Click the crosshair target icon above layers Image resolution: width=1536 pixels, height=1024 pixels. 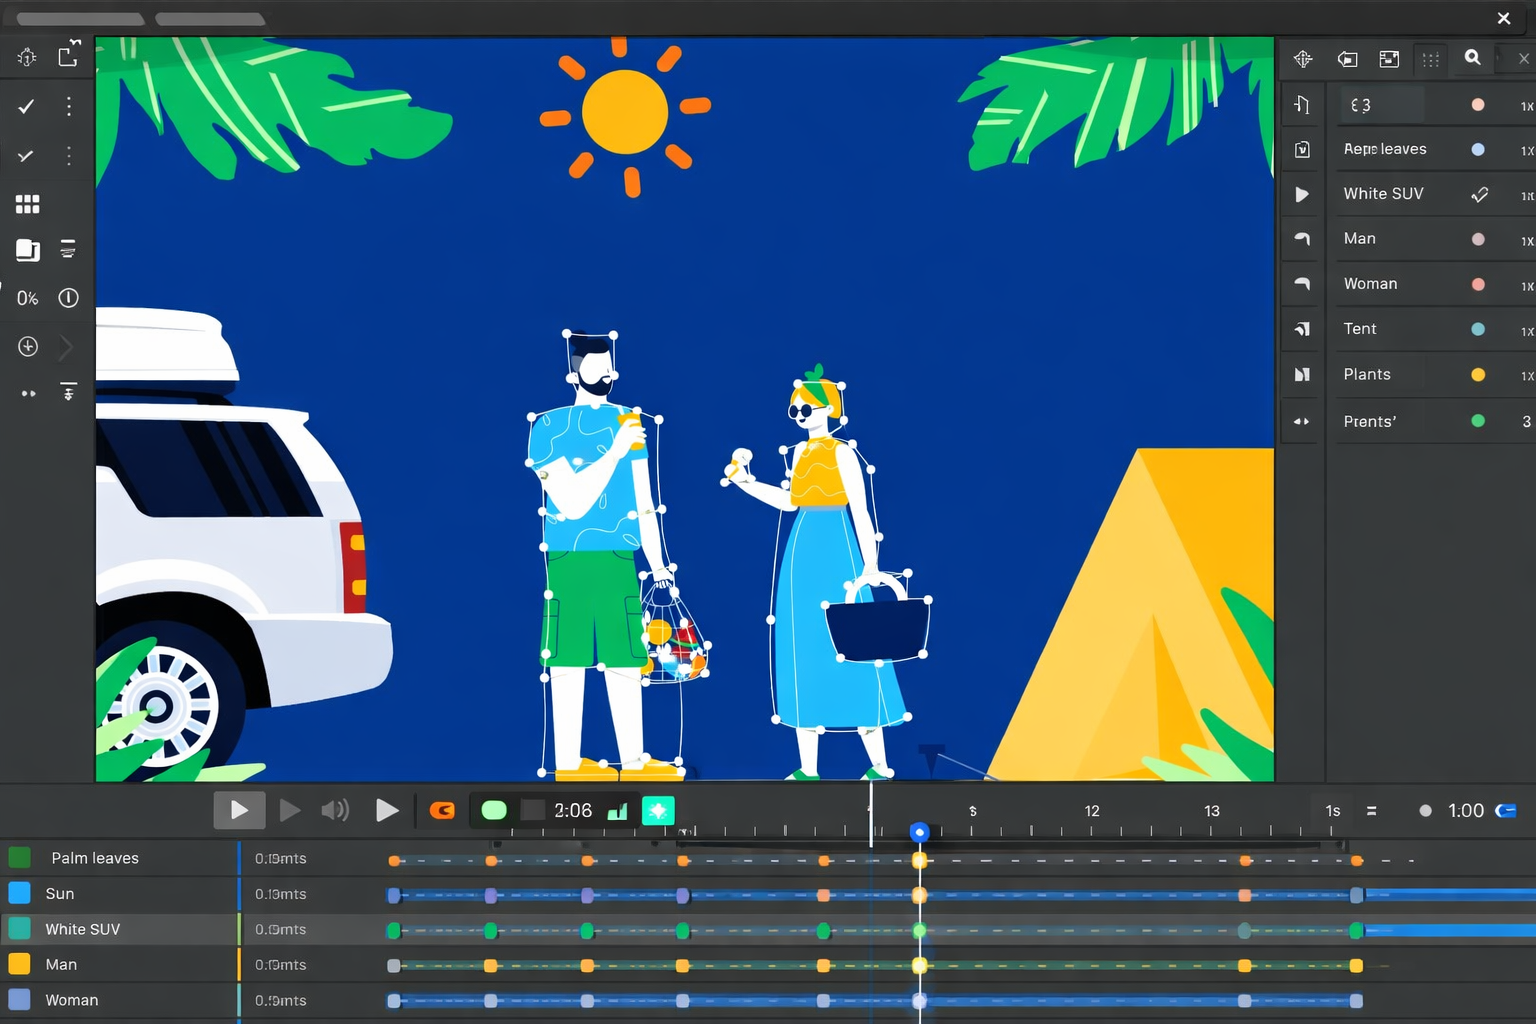[x=1302, y=59]
